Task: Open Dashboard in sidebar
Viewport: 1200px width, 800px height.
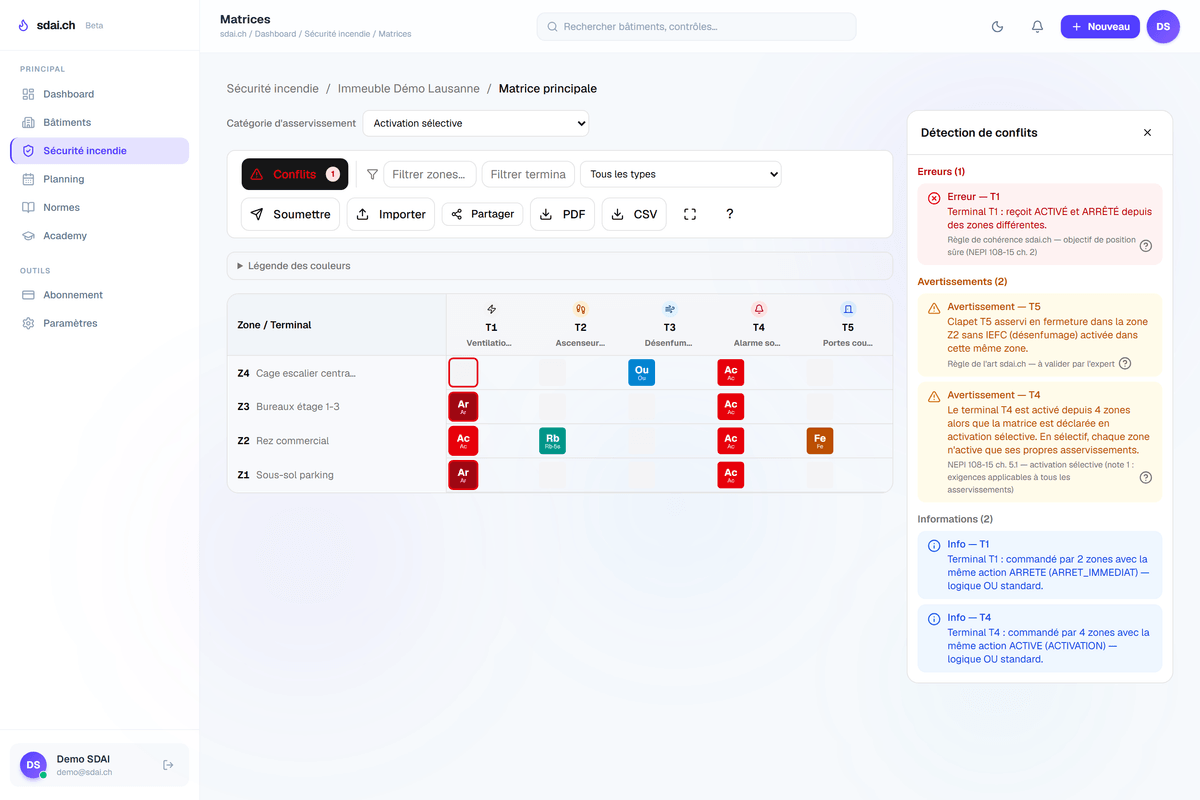Action: (99, 94)
